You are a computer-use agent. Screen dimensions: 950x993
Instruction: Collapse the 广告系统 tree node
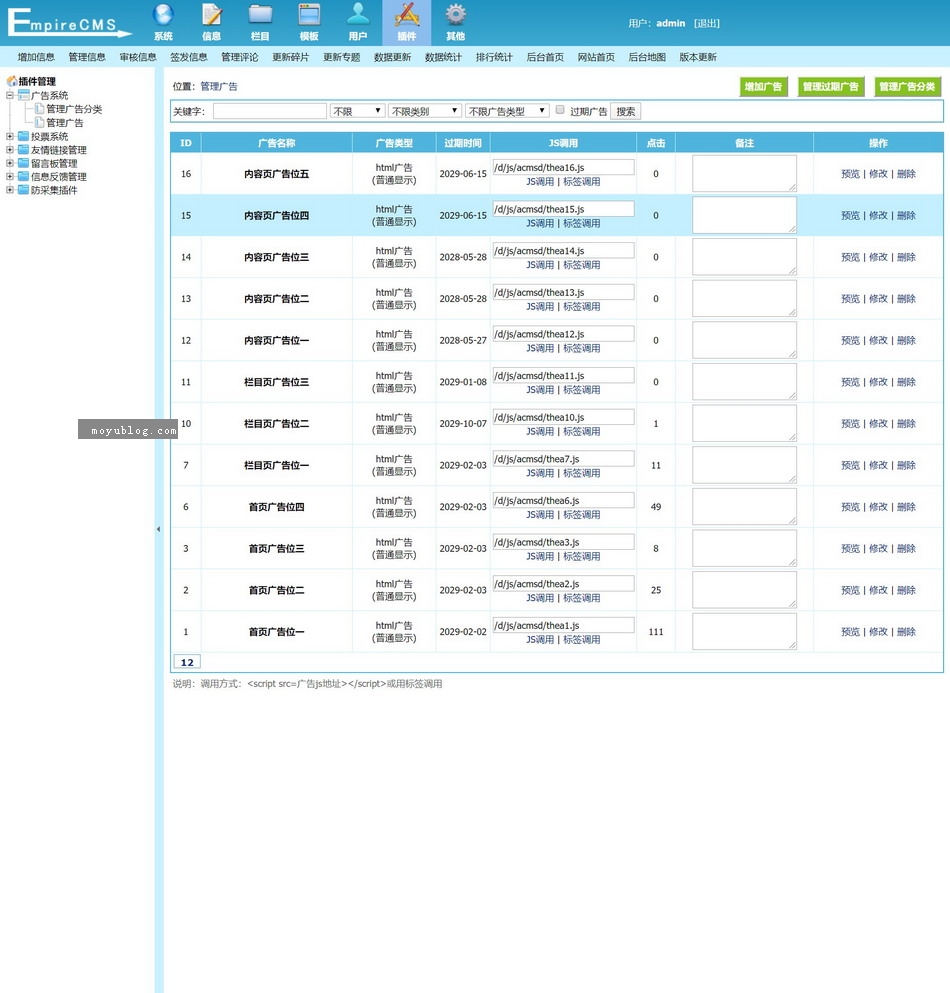click(x=10, y=95)
